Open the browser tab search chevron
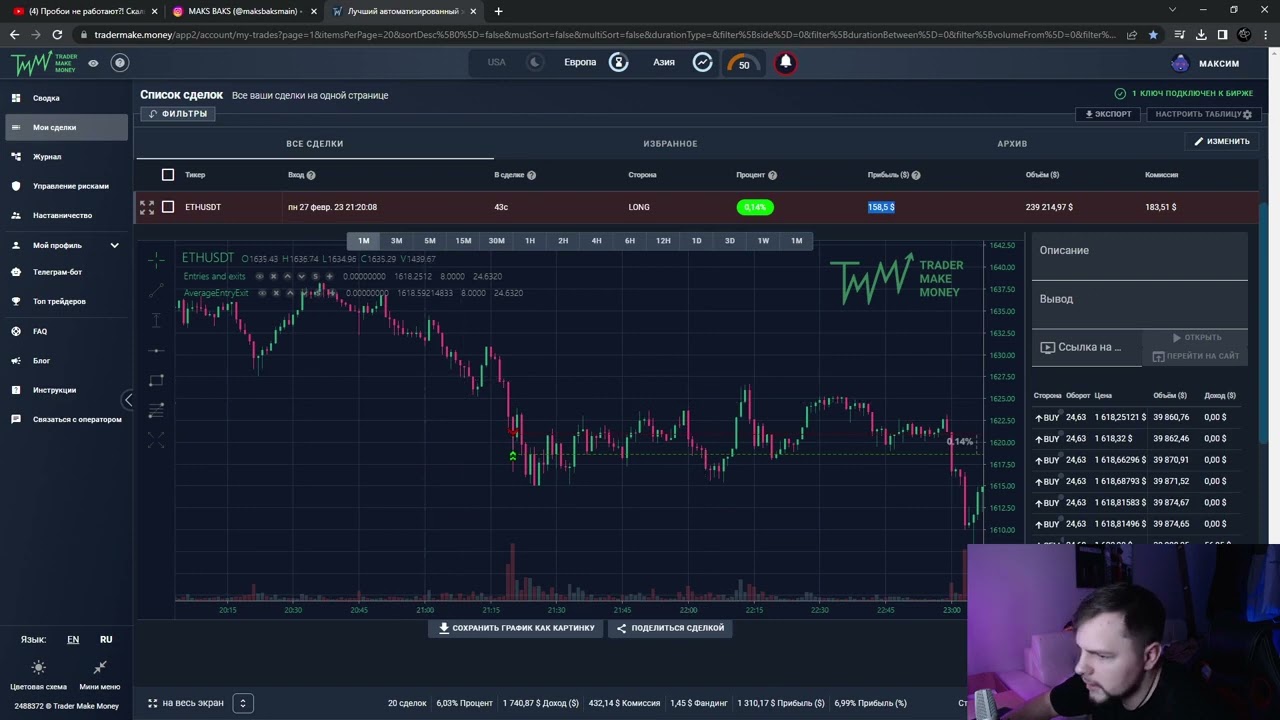 (x=1173, y=10)
